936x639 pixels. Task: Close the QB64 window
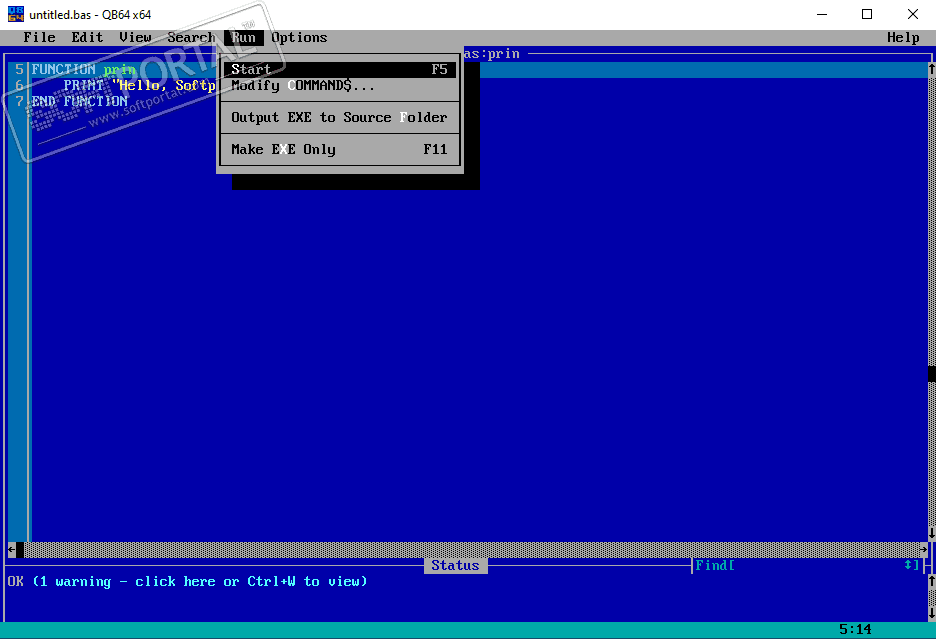pyautogui.click(x=913, y=14)
